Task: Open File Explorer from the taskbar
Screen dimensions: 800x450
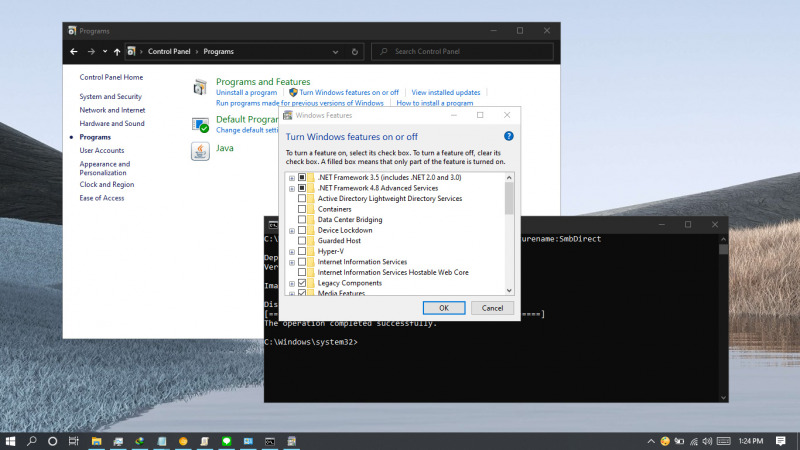Action: pos(96,441)
